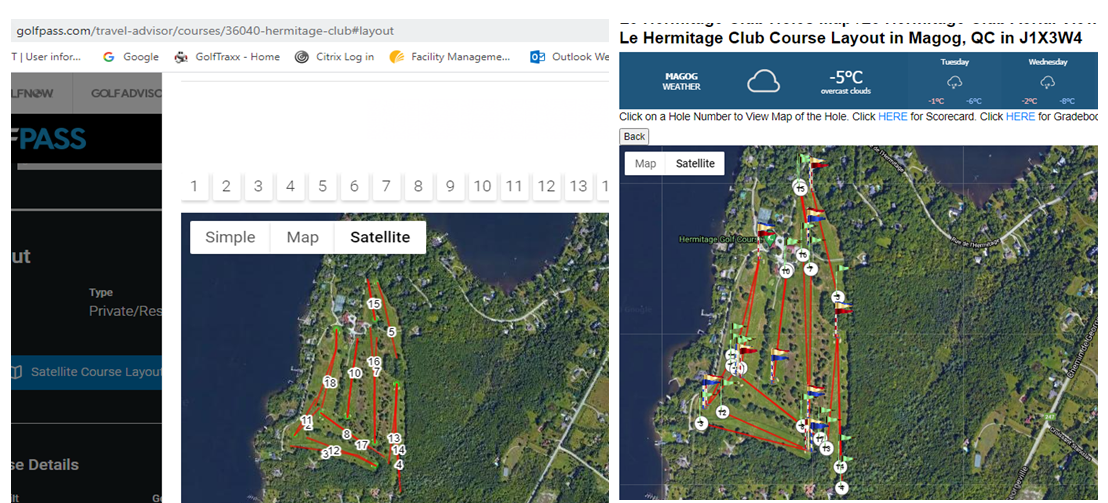Select hole 10 button
Viewport: 1108px width, 503px height.
tap(482, 187)
